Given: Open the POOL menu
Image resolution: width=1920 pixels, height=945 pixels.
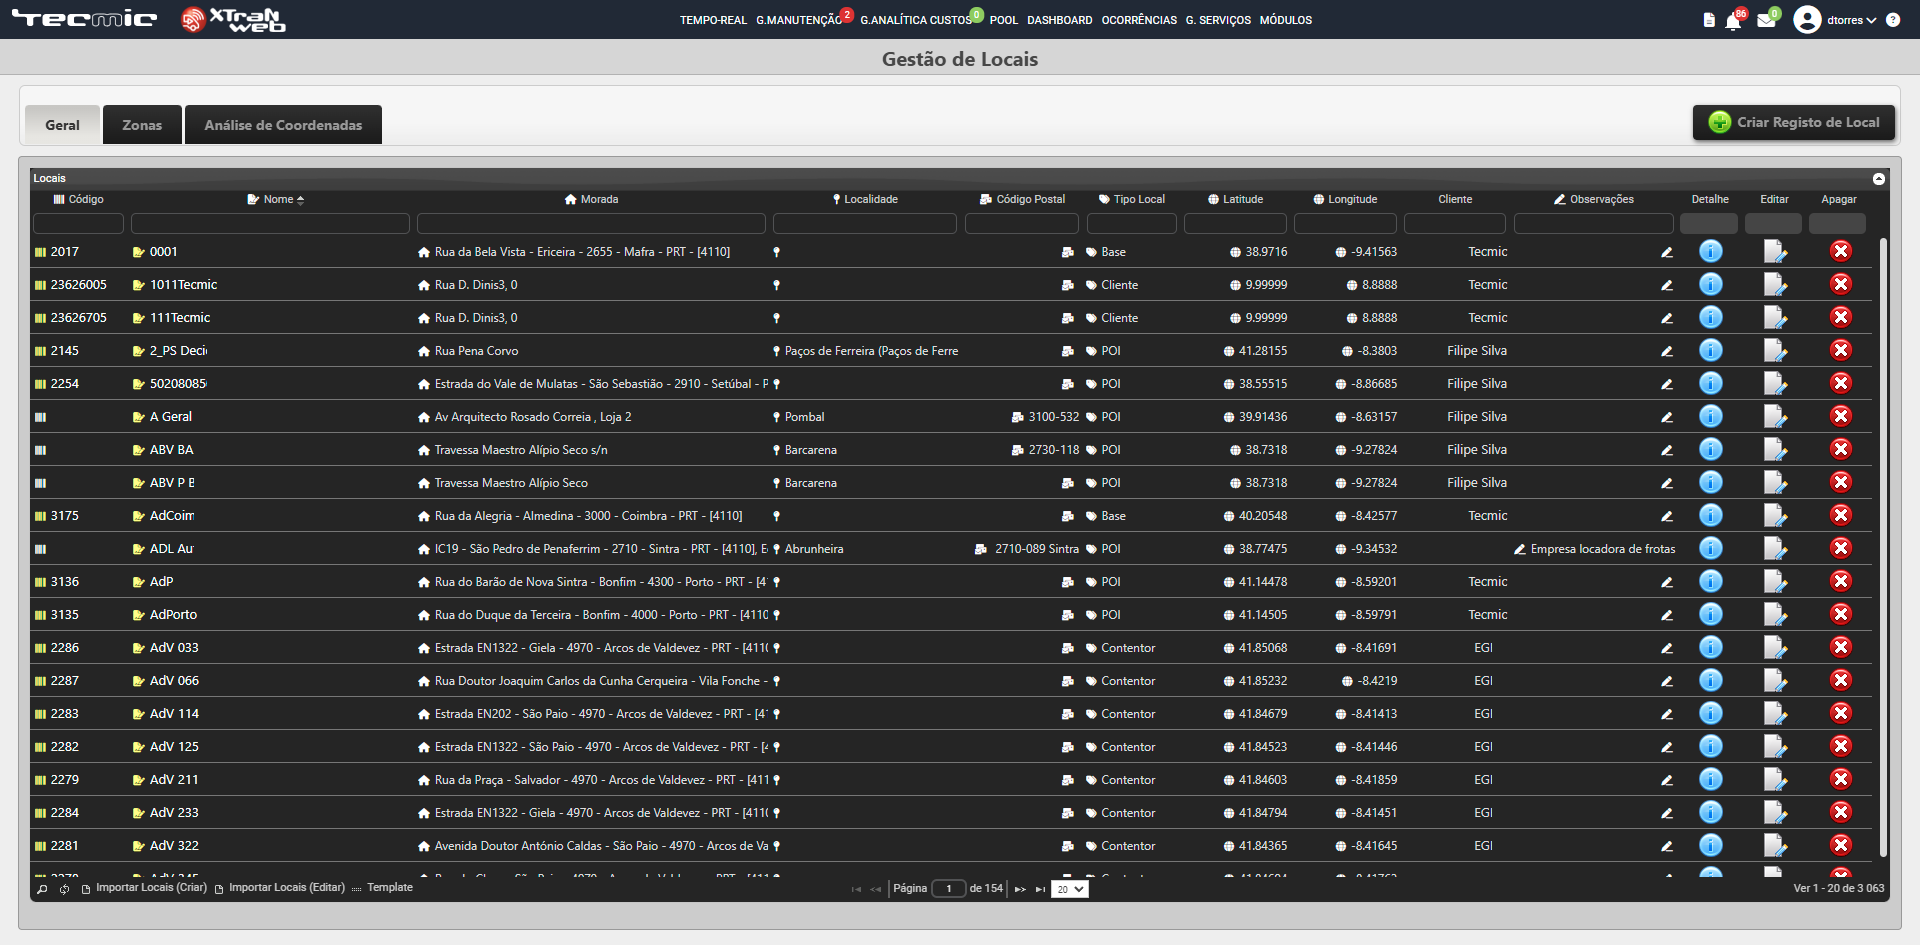Looking at the screenshot, I should click(1003, 20).
